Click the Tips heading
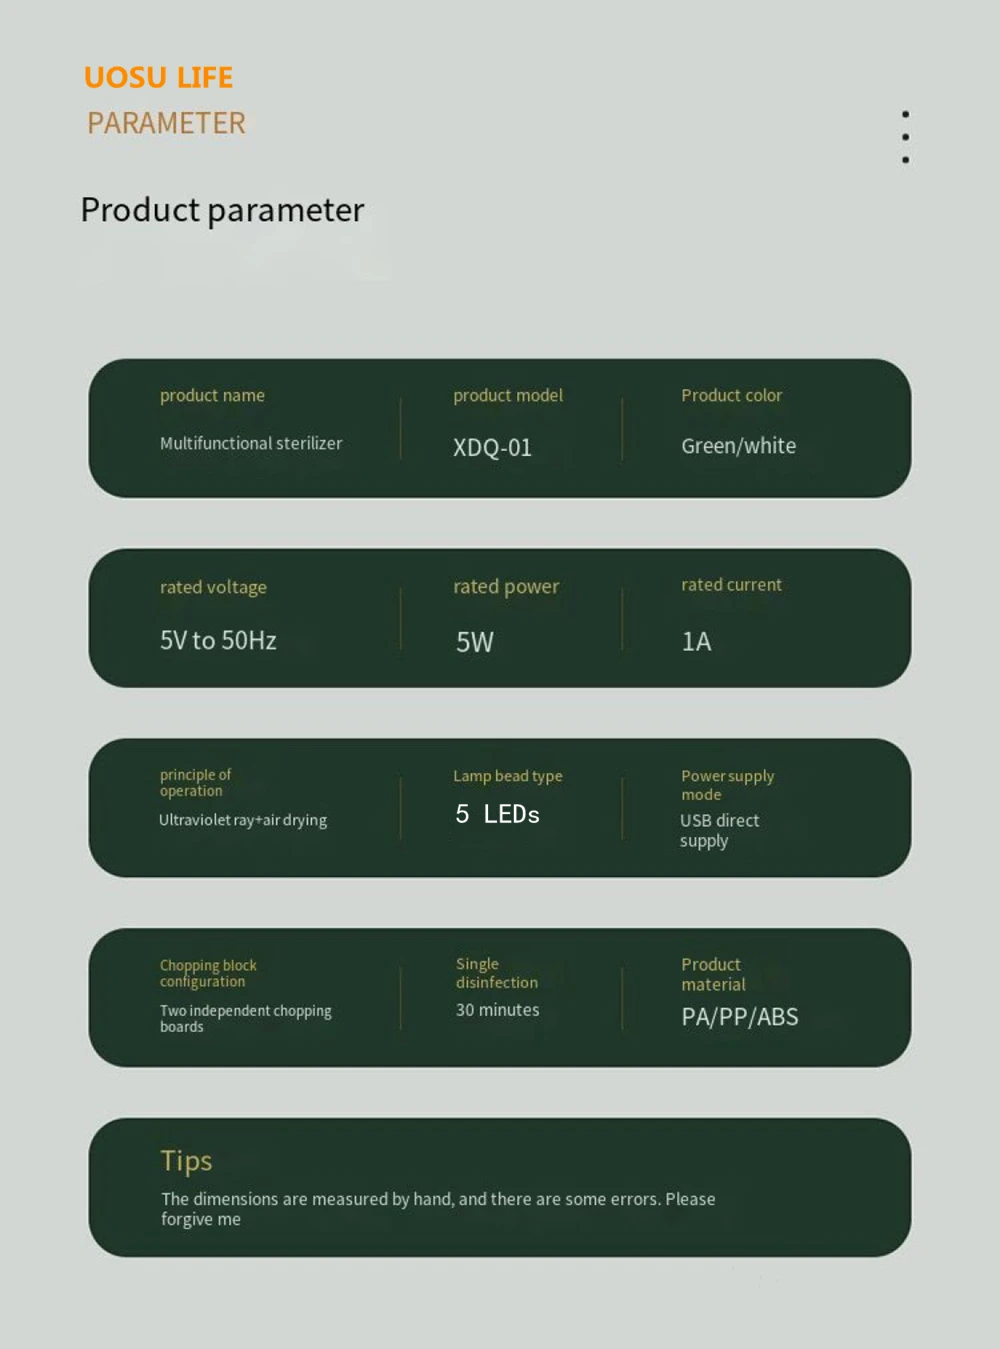Screen dimensions: 1000x1349 pos(186,1160)
